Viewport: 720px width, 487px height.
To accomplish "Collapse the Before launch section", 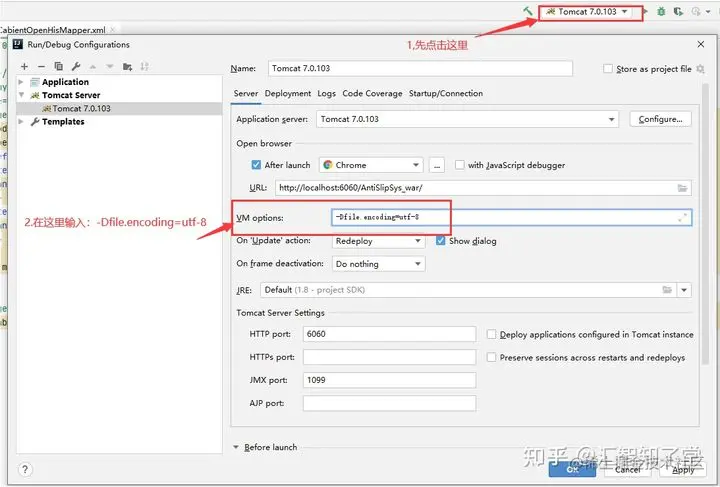I will pos(236,447).
